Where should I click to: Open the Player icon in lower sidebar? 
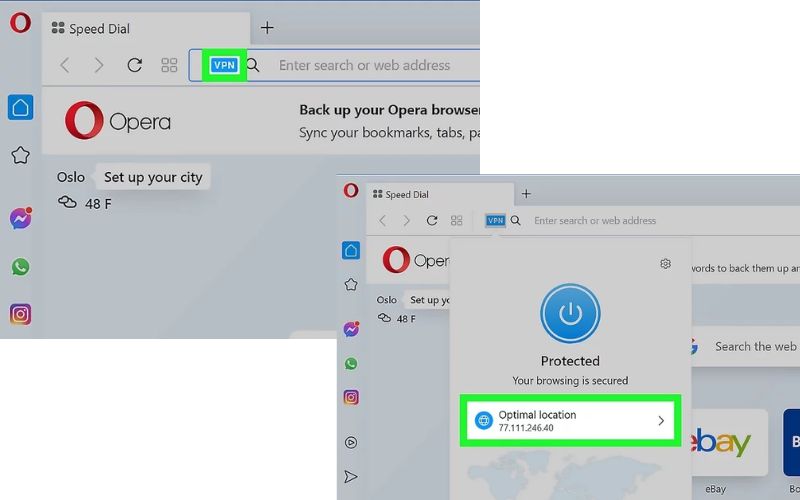pyautogui.click(x=351, y=442)
